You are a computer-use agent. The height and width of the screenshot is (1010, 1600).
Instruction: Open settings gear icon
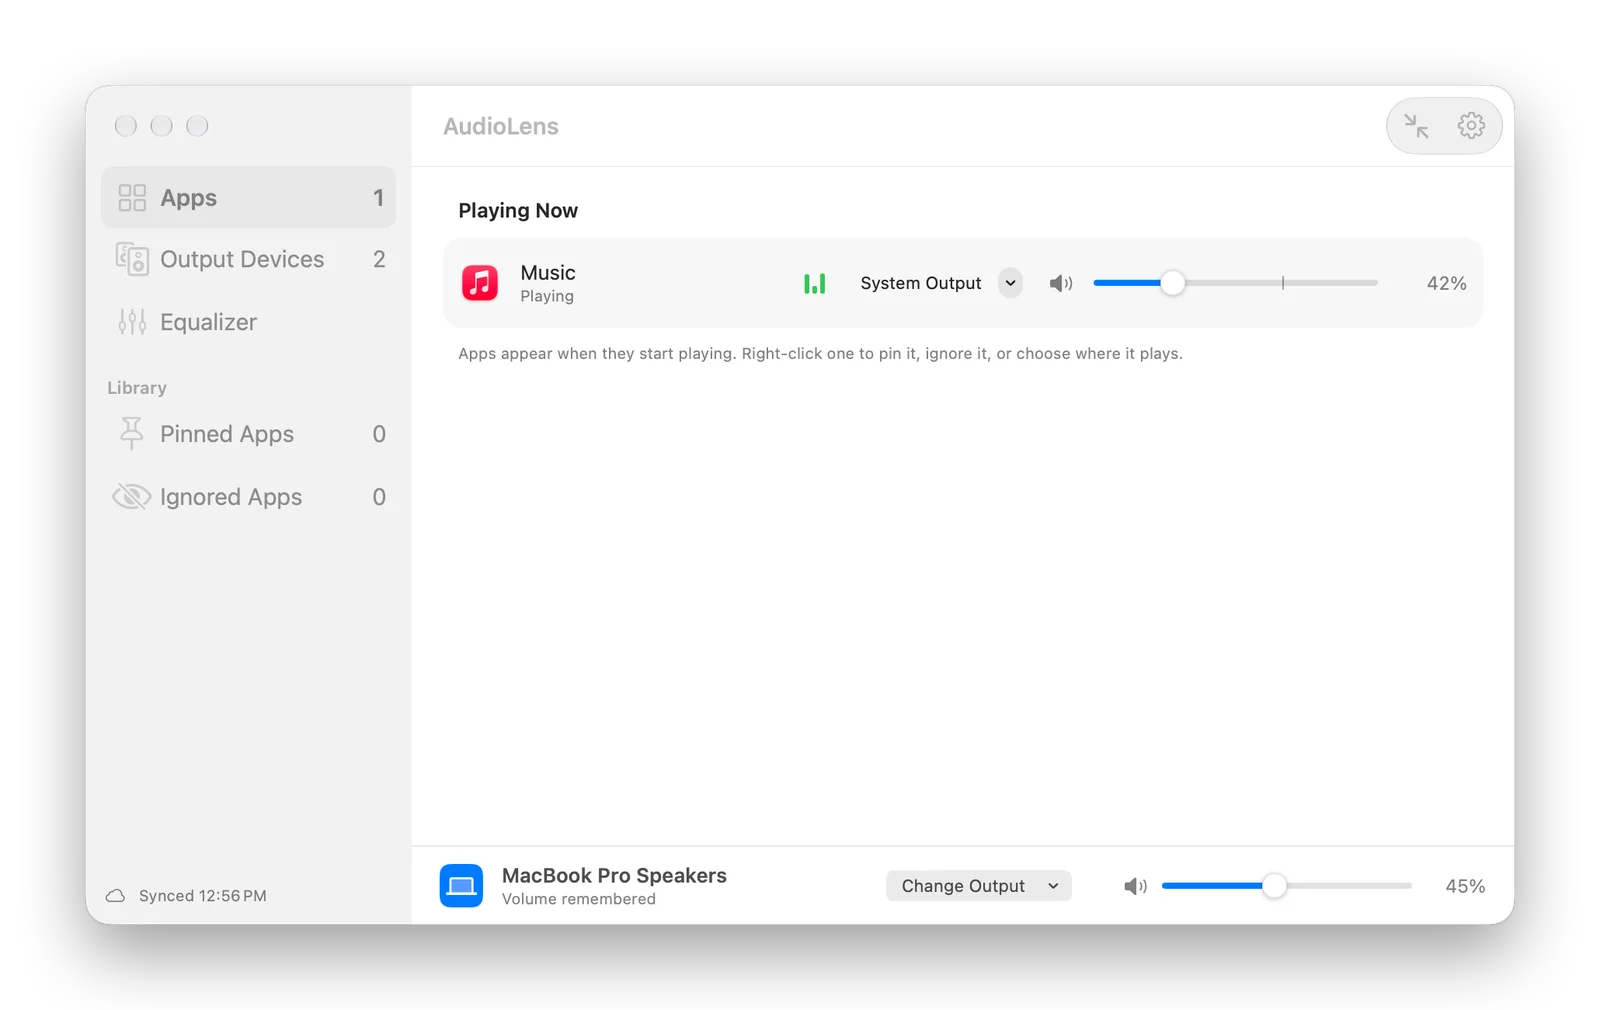click(1471, 126)
